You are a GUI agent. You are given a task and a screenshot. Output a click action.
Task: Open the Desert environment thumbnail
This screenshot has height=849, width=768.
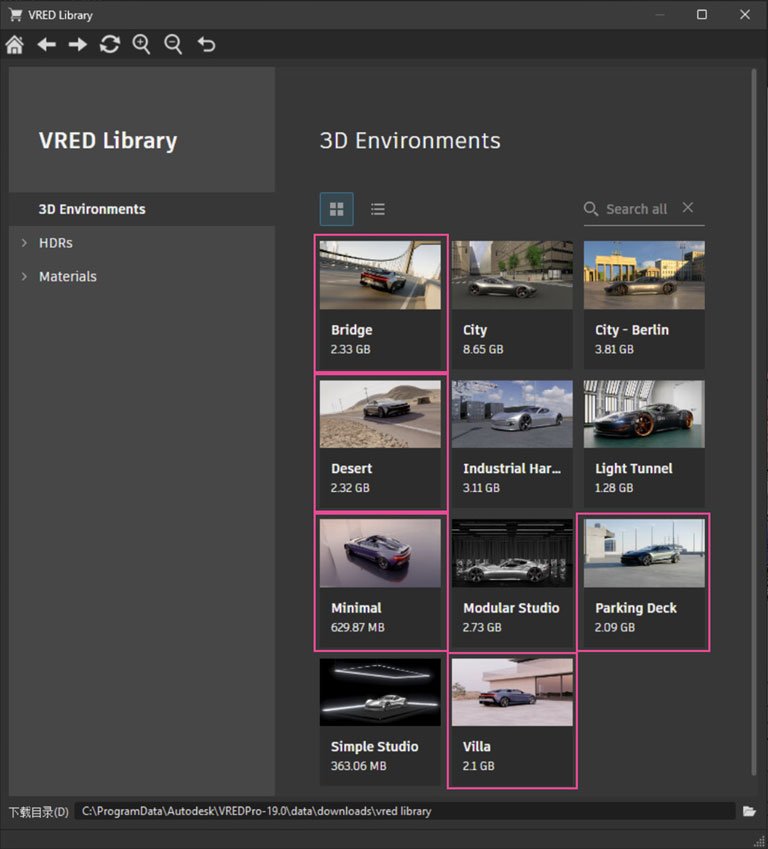coord(380,414)
